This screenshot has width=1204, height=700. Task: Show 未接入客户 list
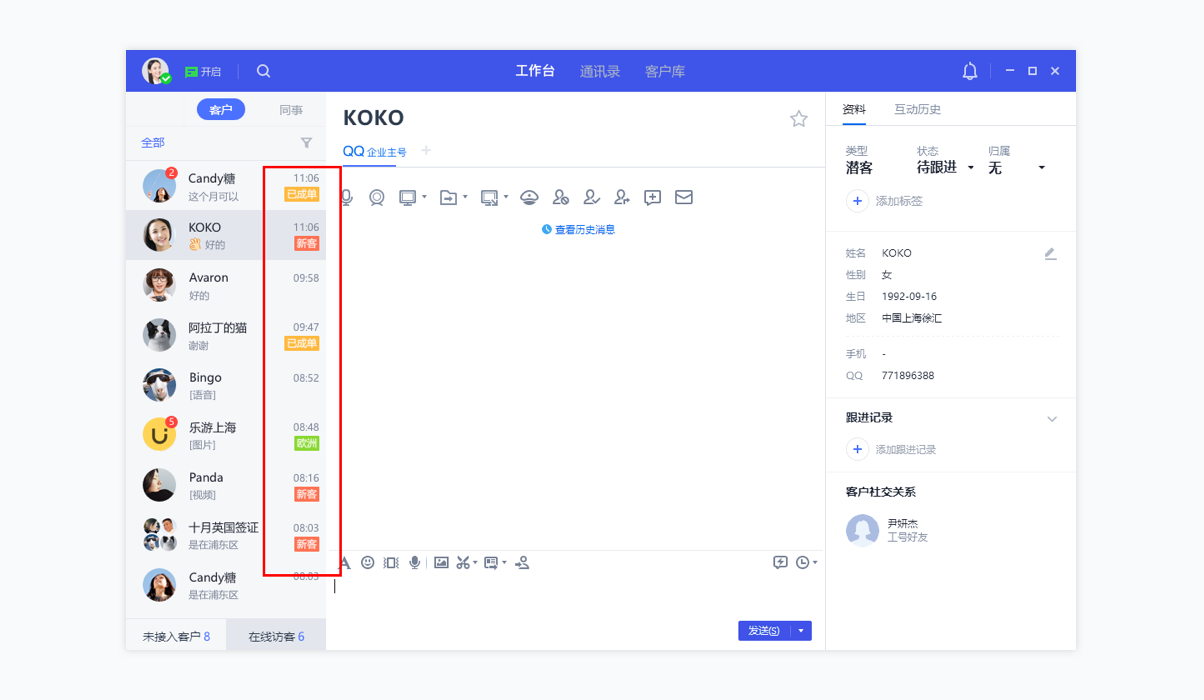[x=176, y=636]
